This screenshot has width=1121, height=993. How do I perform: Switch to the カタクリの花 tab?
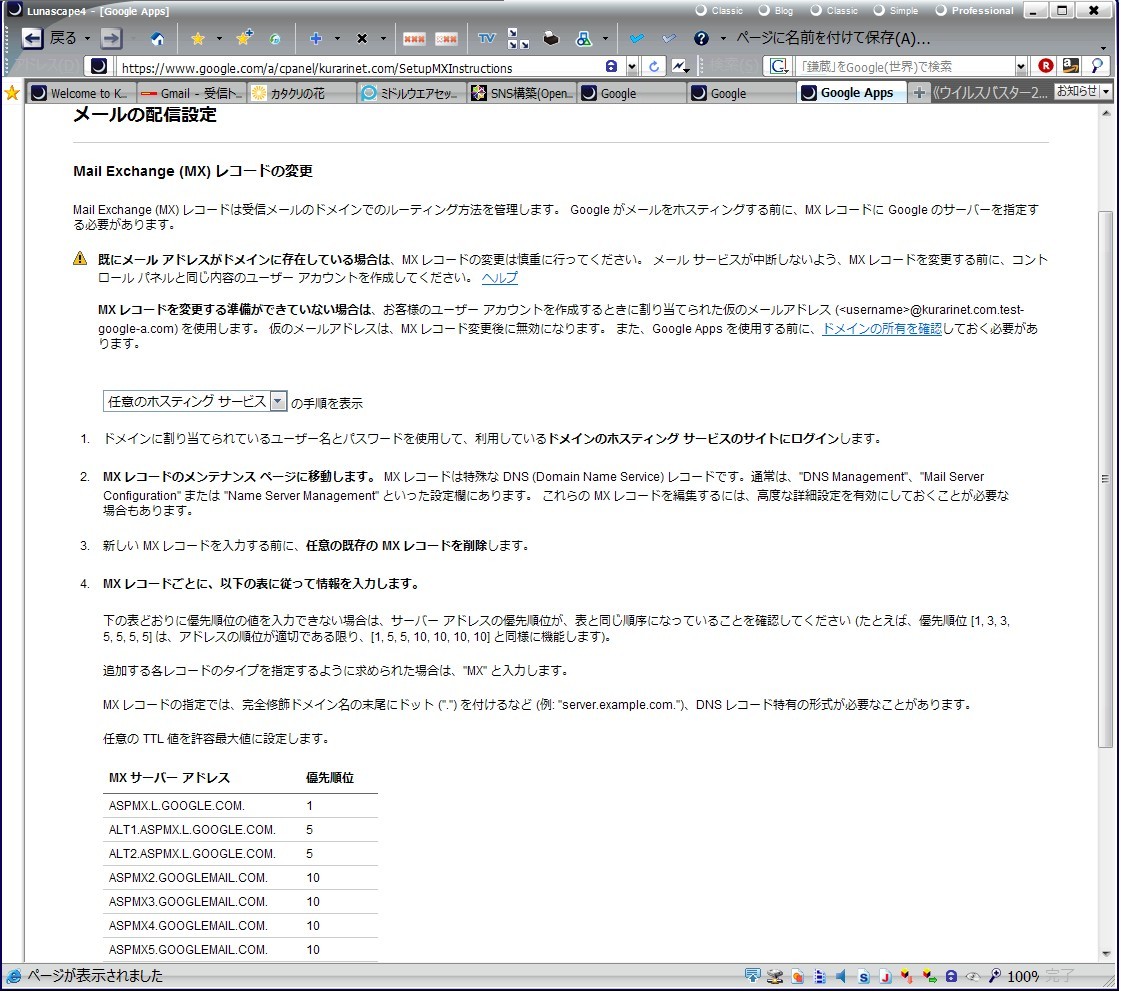[x=302, y=94]
